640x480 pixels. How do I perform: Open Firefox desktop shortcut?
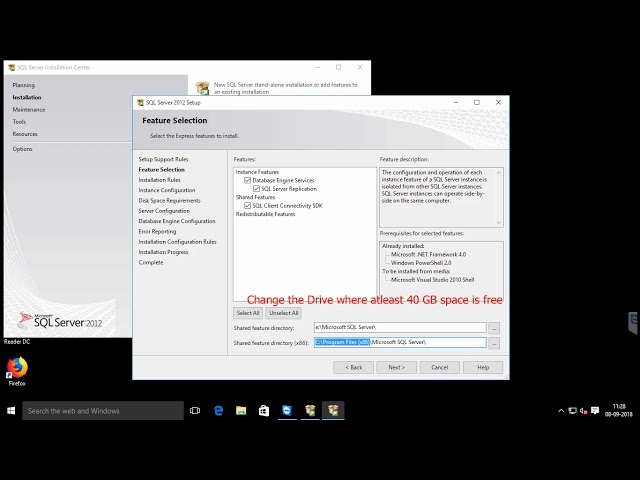[17, 371]
